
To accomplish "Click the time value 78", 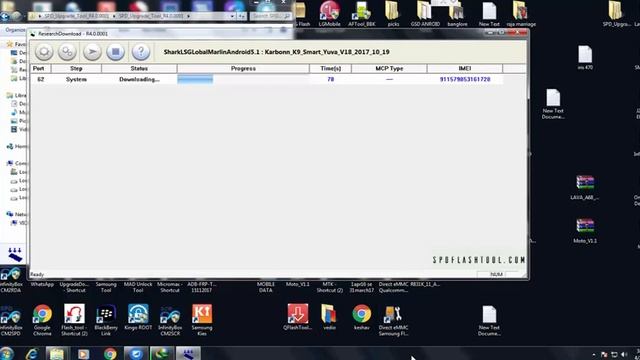I will click(331, 79).
